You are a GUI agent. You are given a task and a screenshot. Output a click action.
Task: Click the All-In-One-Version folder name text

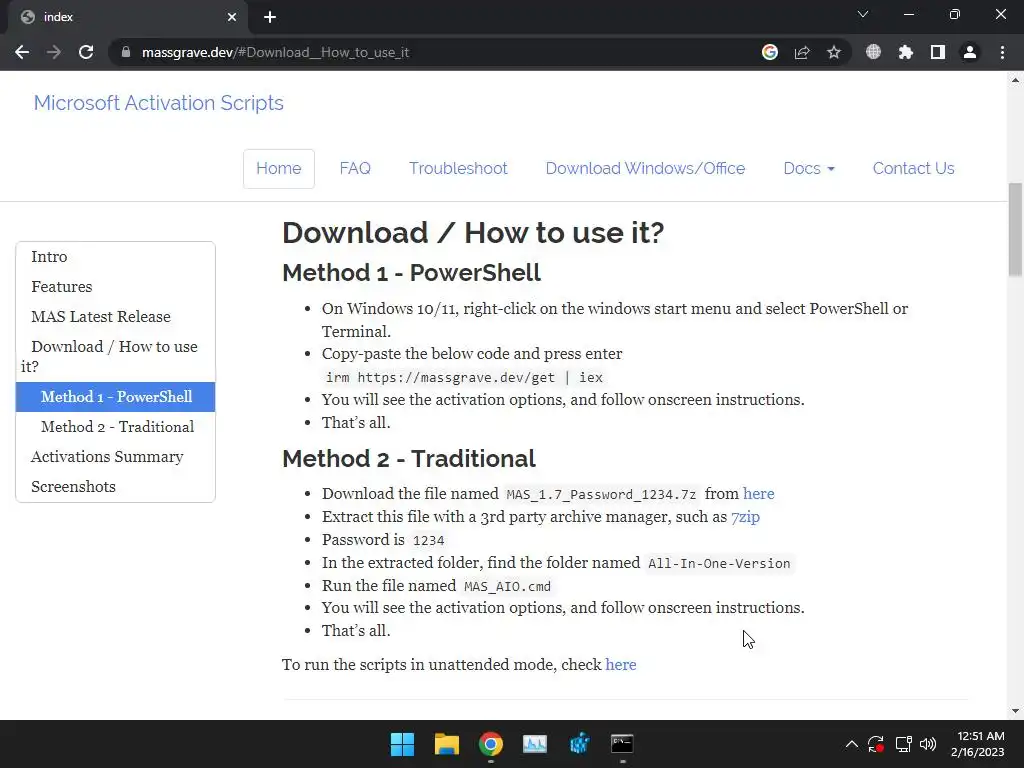coord(719,564)
